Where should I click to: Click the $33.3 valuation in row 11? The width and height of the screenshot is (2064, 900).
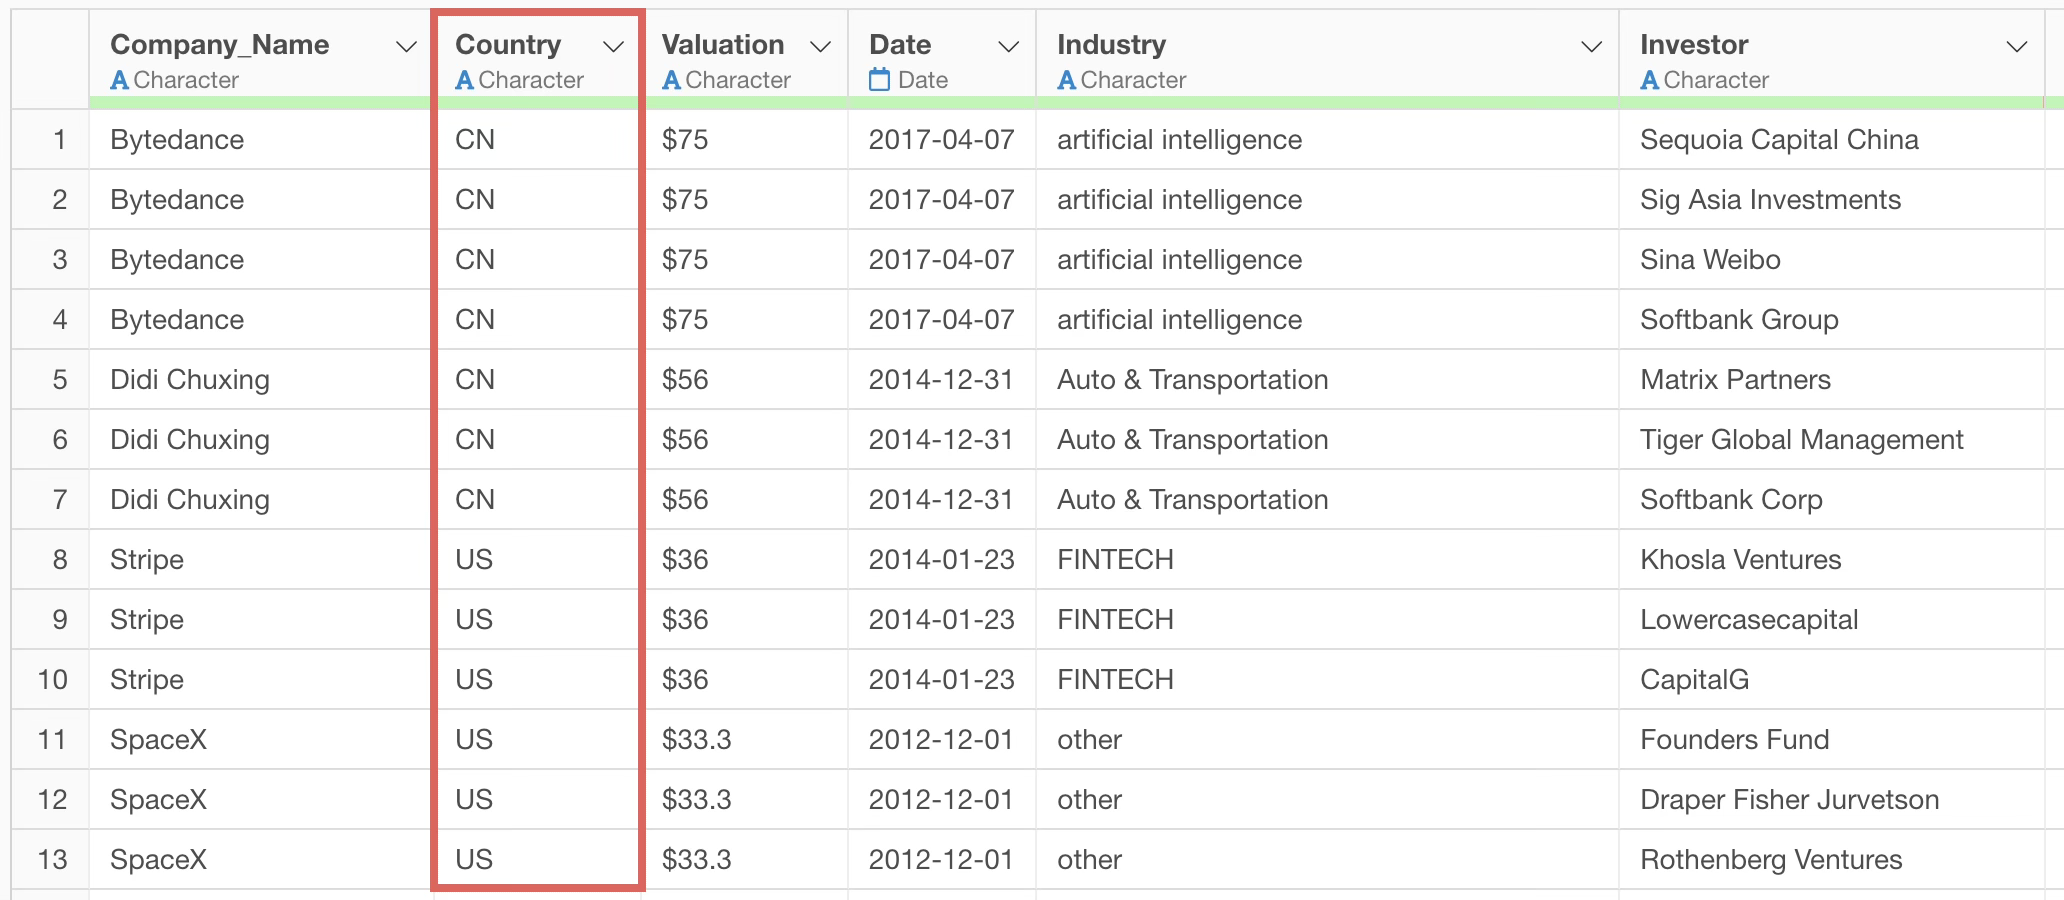696,739
